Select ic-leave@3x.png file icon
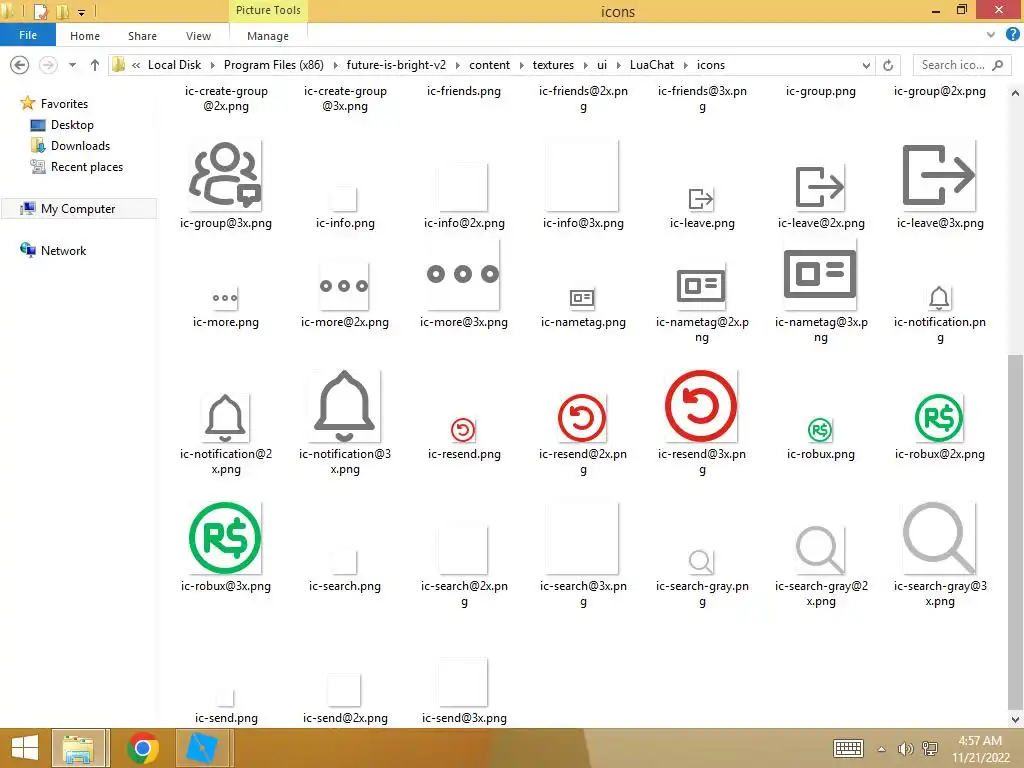Viewport: 1024px width, 768px height. (x=939, y=175)
